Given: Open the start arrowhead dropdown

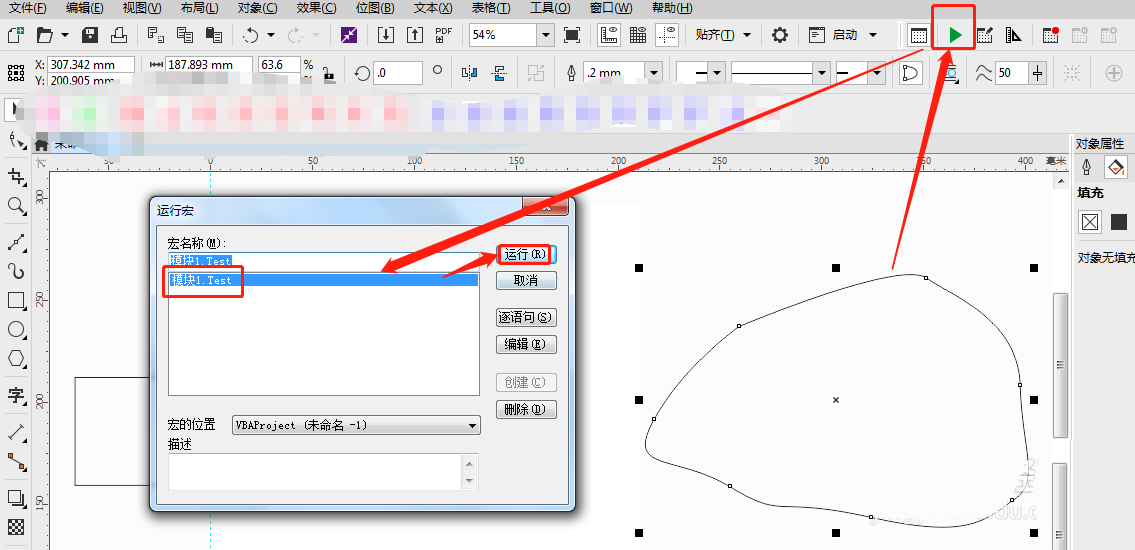Looking at the screenshot, I should tap(717, 72).
